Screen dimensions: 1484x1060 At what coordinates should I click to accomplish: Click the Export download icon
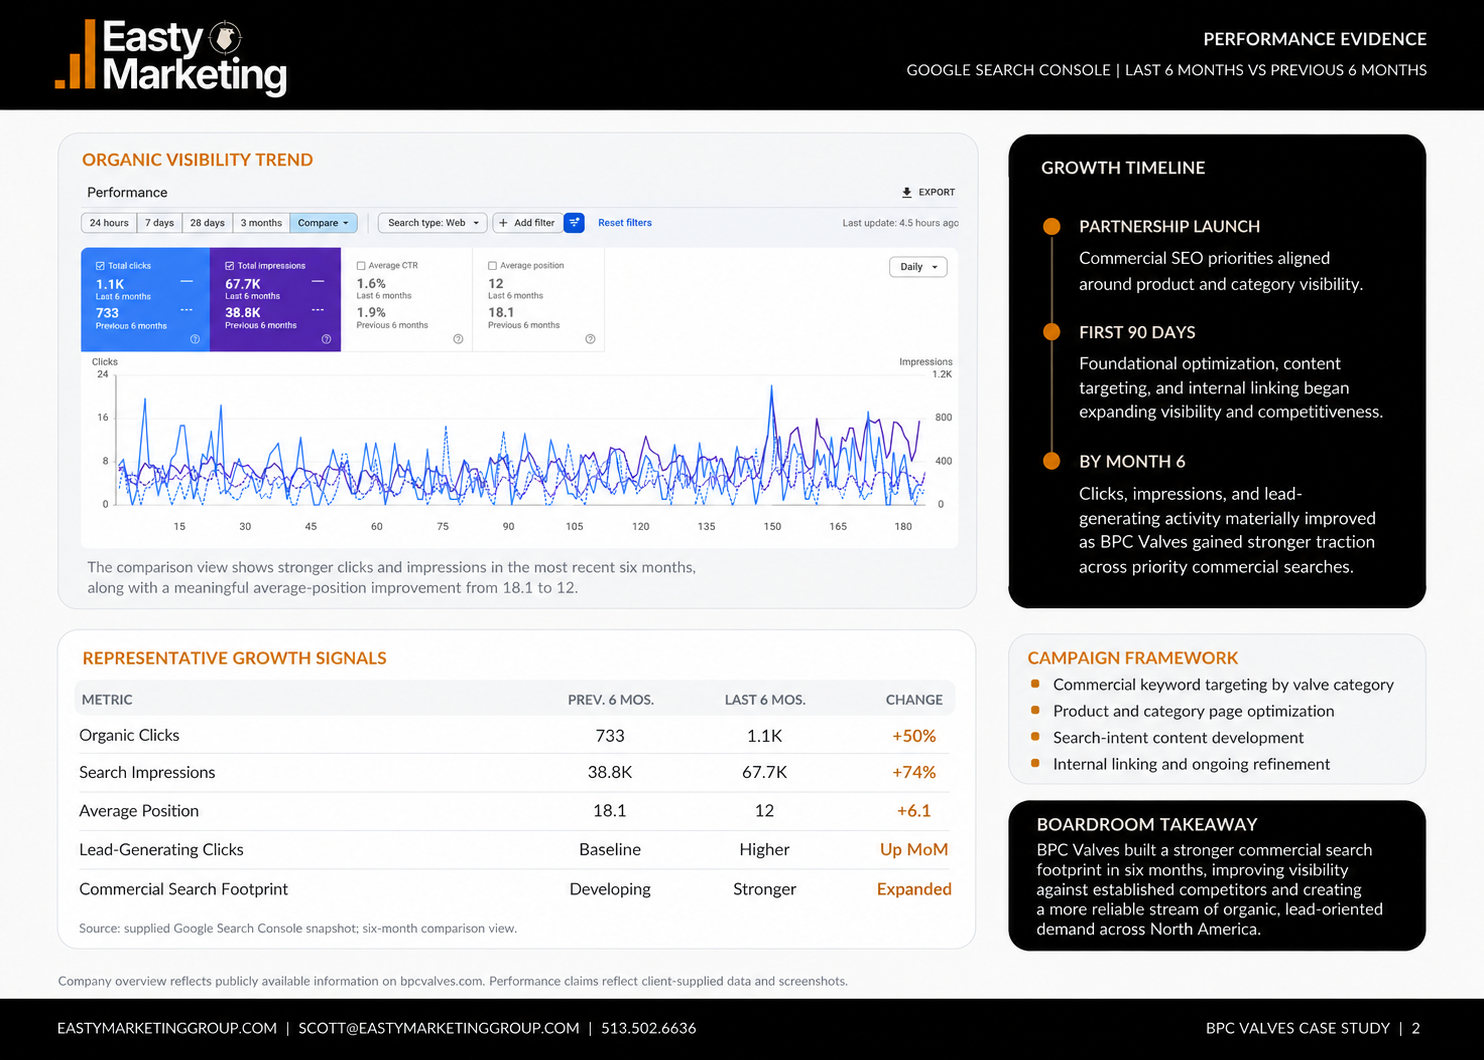tap(907, 192)
